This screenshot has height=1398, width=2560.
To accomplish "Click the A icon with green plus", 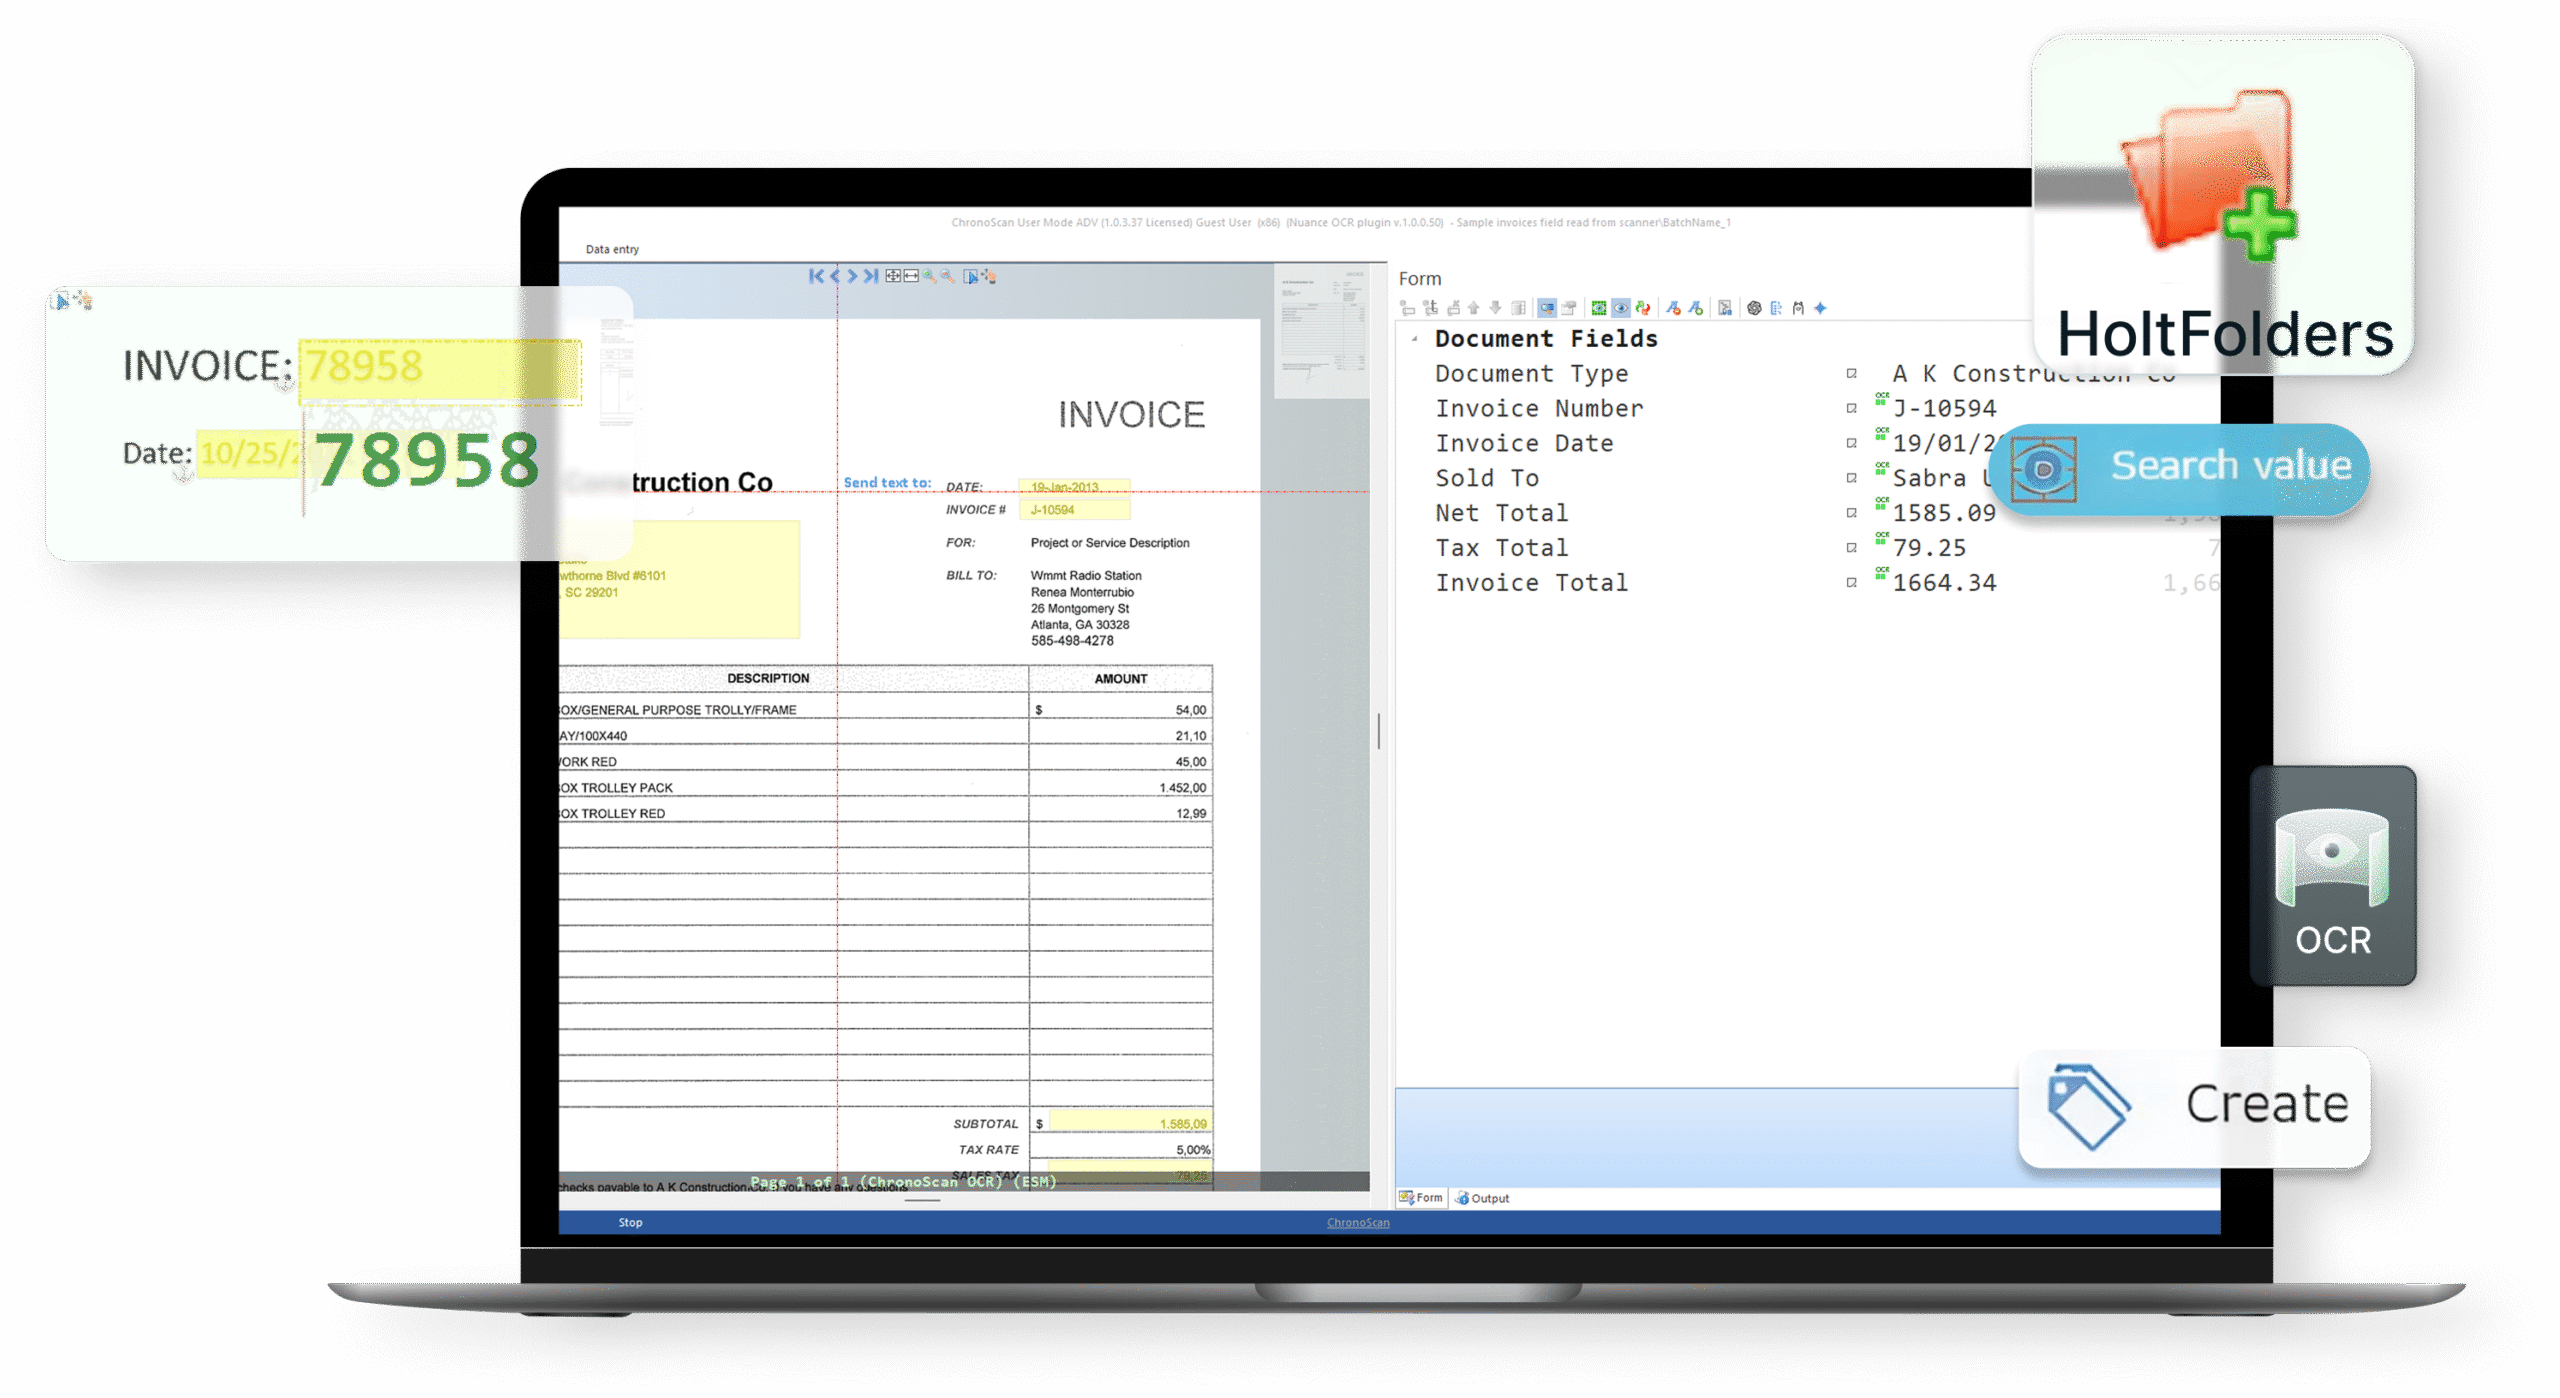I will tap(1696, 308).
